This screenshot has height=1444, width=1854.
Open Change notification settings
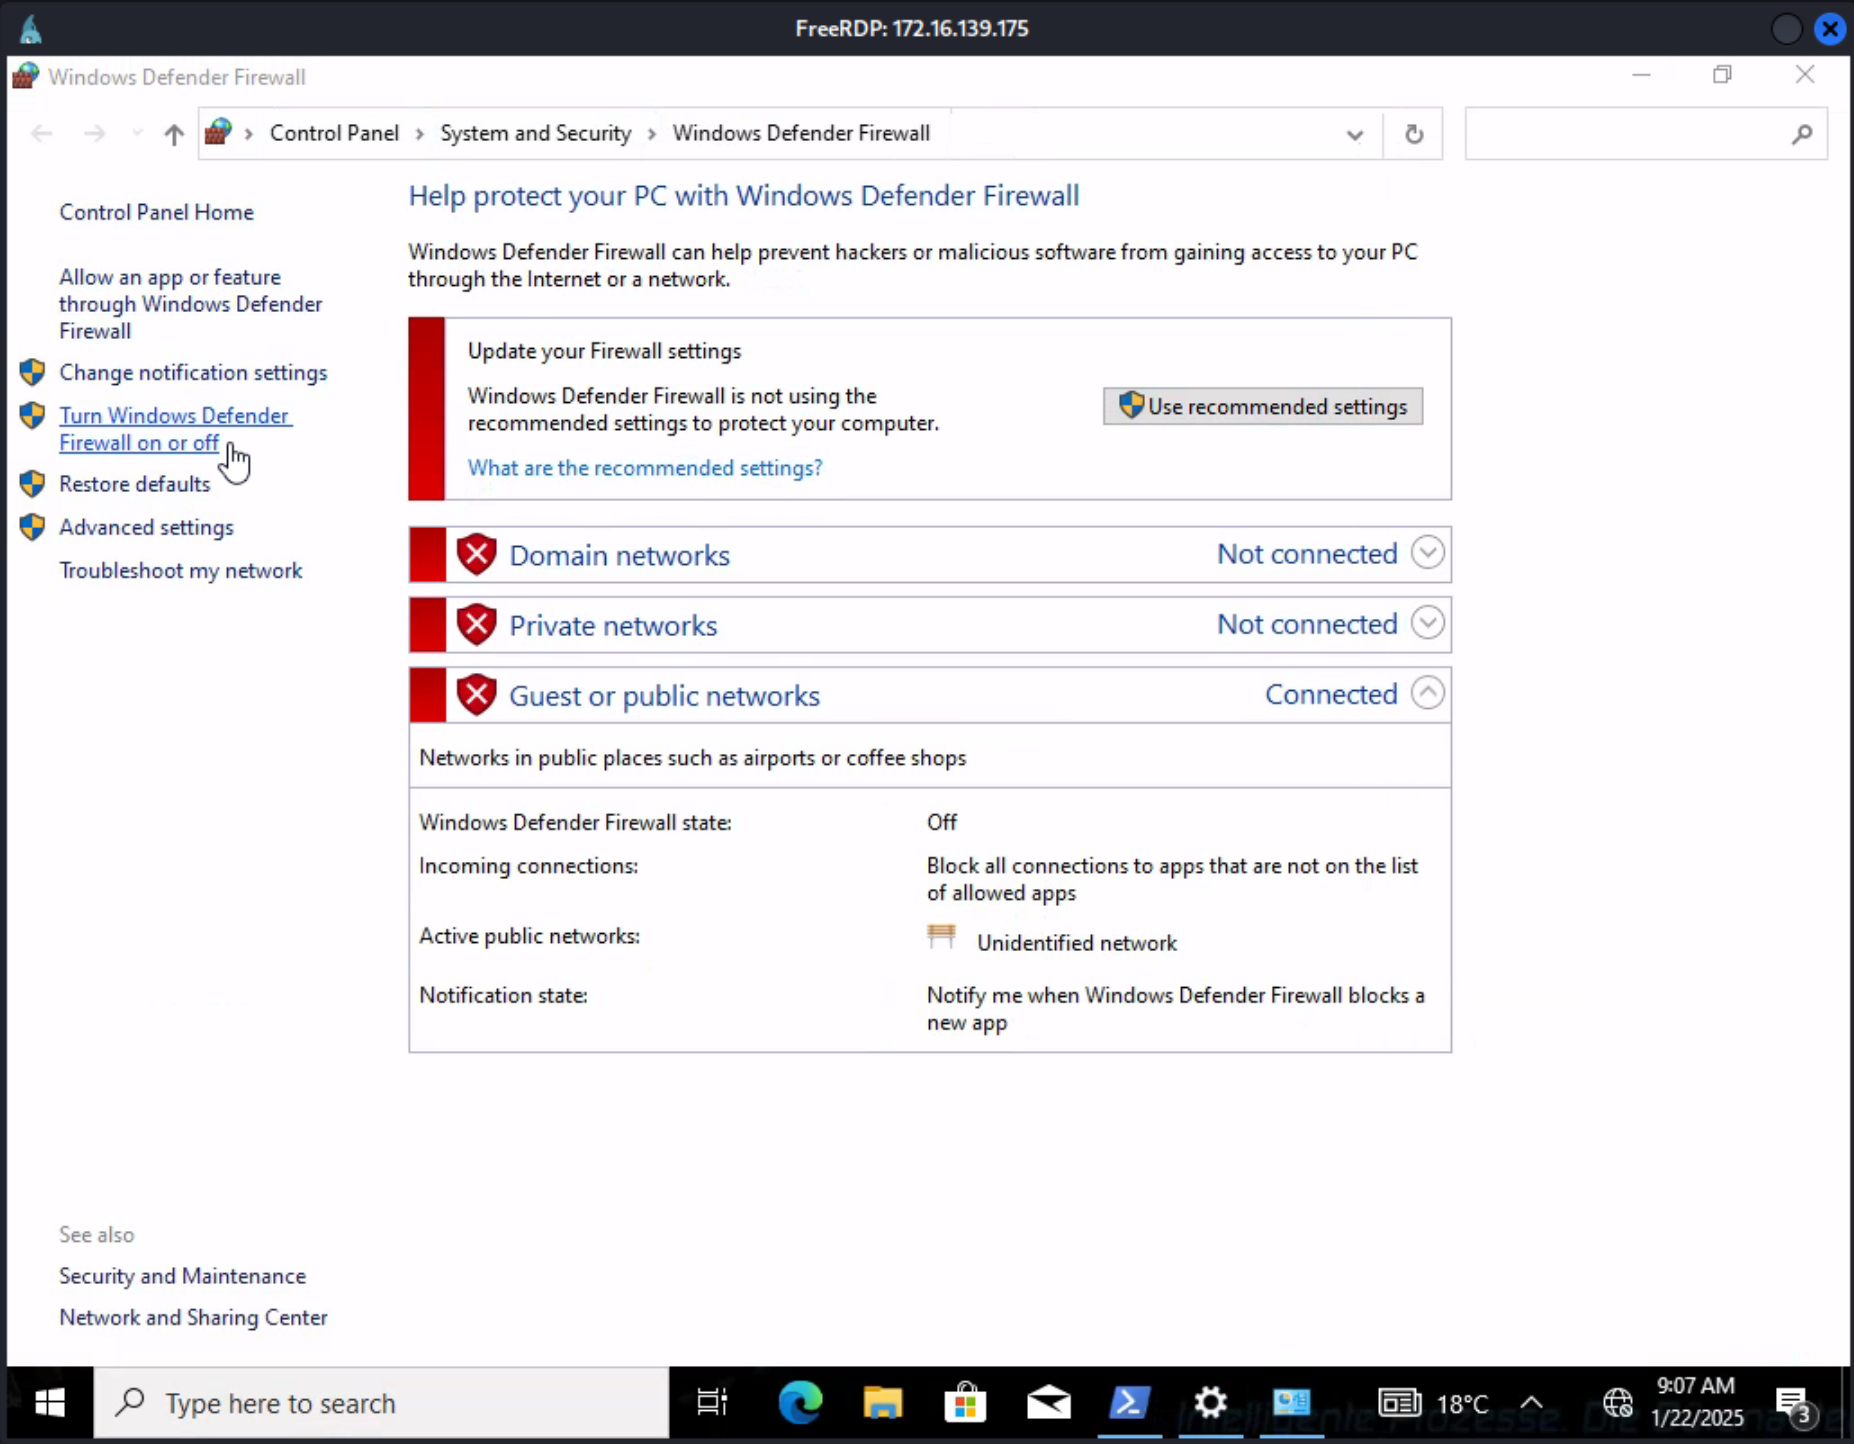[x=193, y=372]
